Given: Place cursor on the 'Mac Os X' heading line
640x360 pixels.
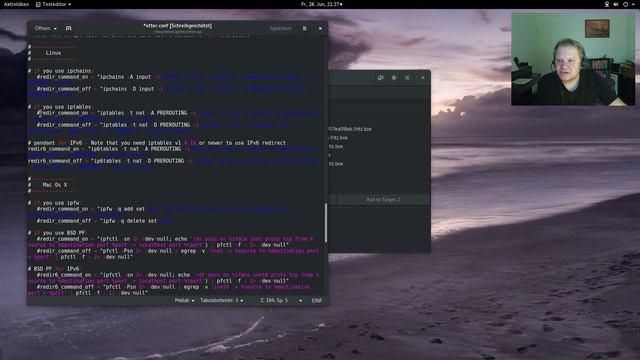Looking at the screenshot, I should (x=47, y=185).
